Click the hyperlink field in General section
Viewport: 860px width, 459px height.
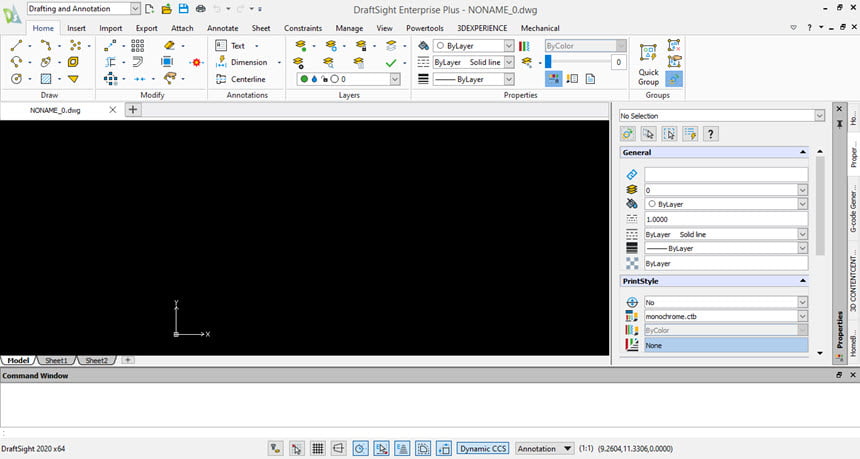(726, 174)
